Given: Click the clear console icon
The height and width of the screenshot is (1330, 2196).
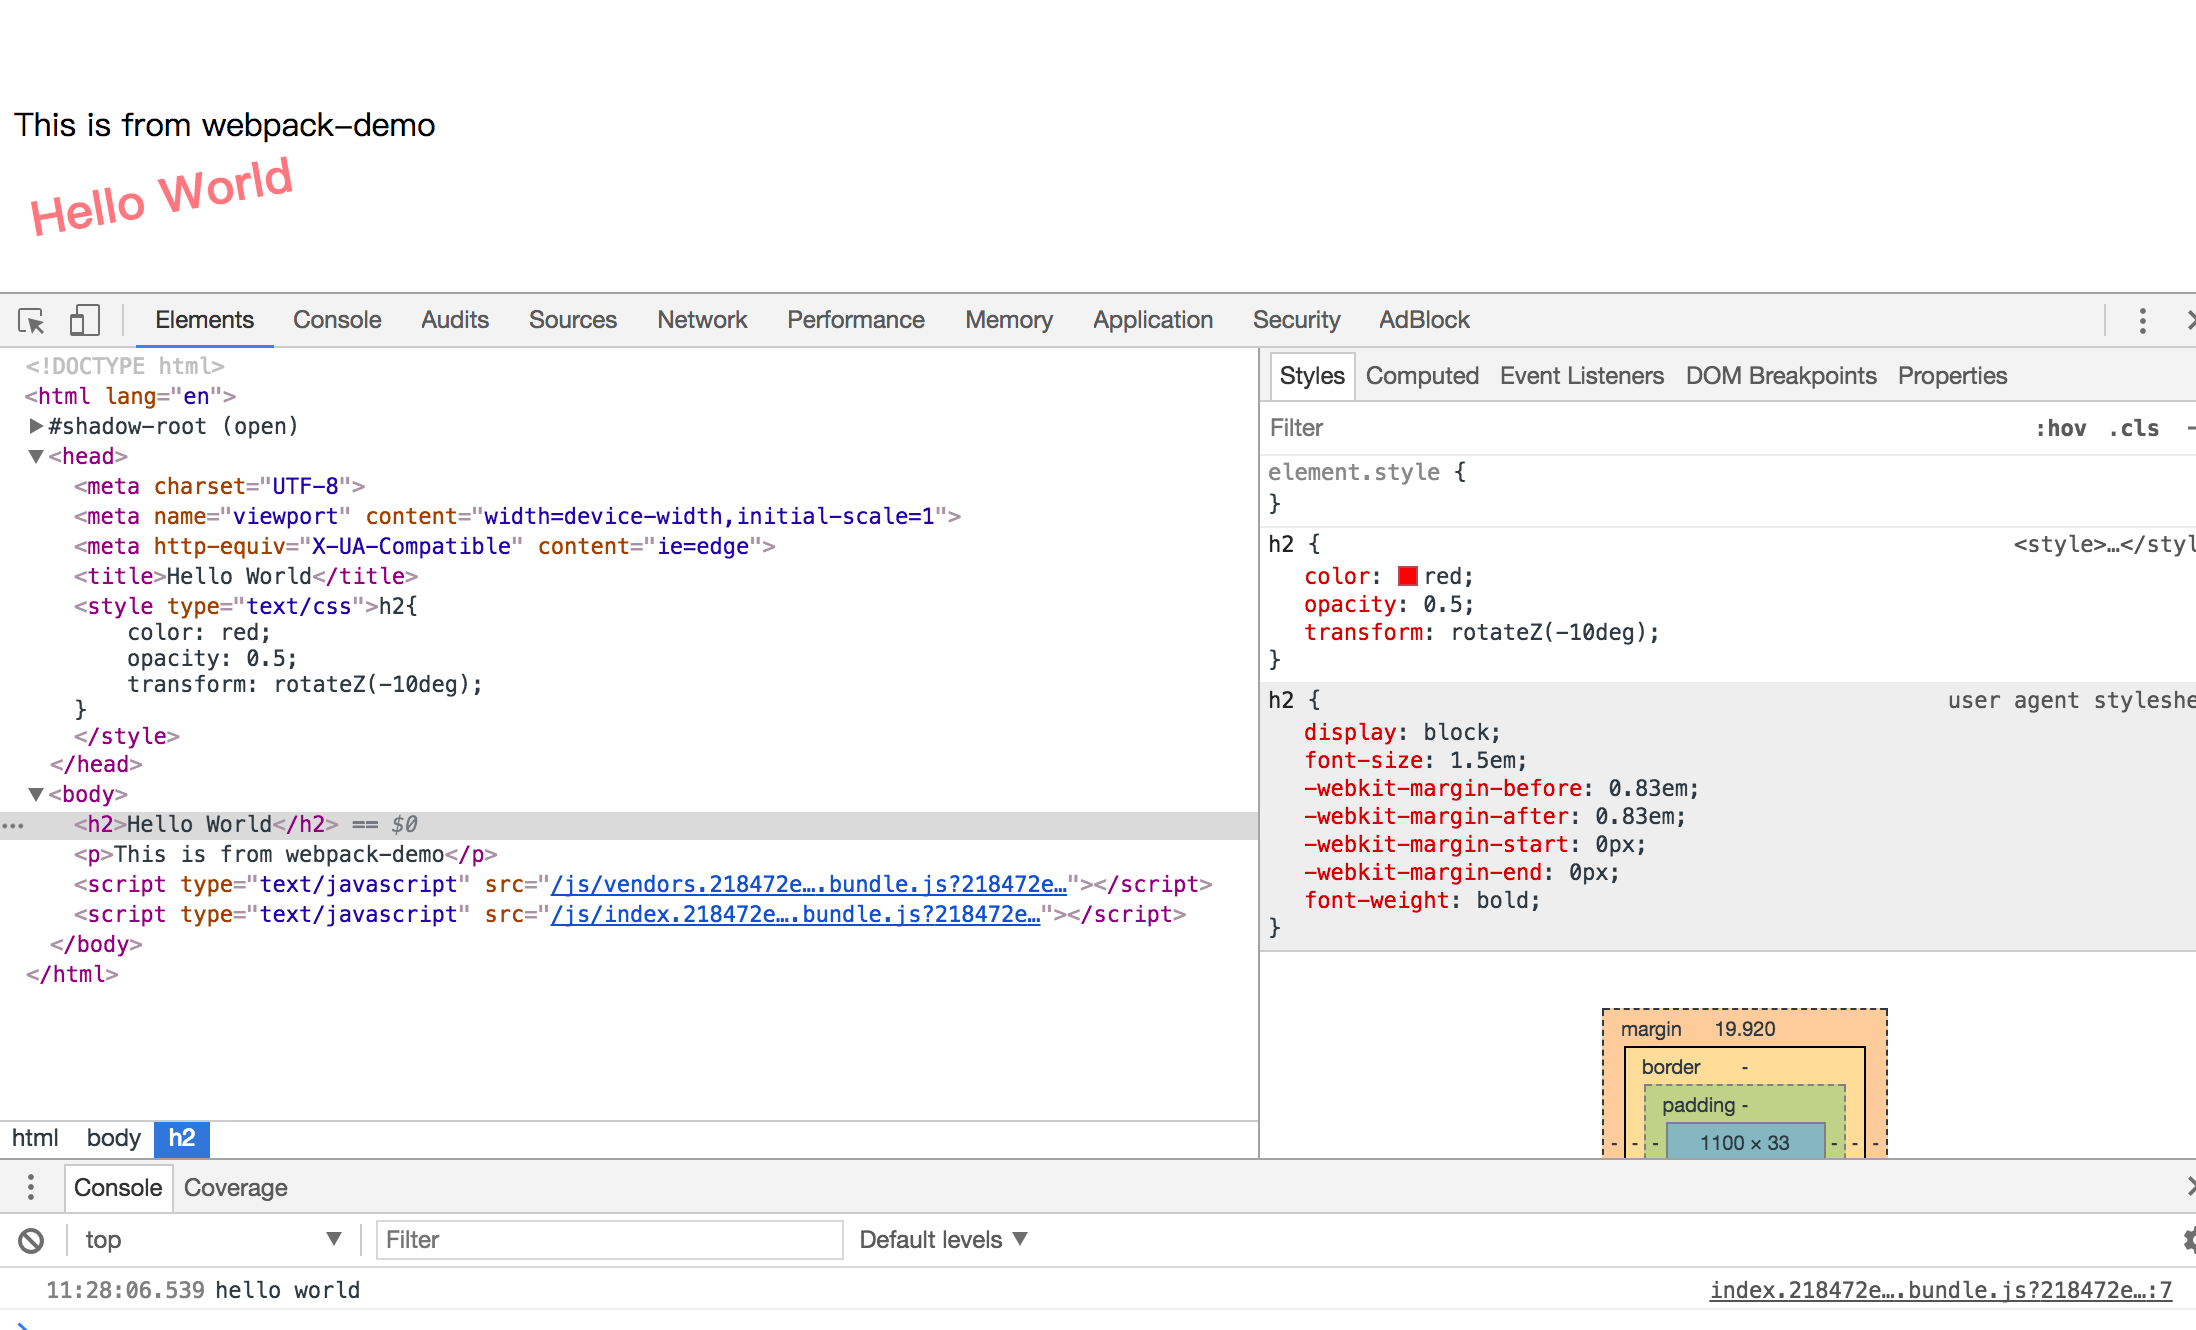Looking at the screenshot, I should [x=31, y=1241].
